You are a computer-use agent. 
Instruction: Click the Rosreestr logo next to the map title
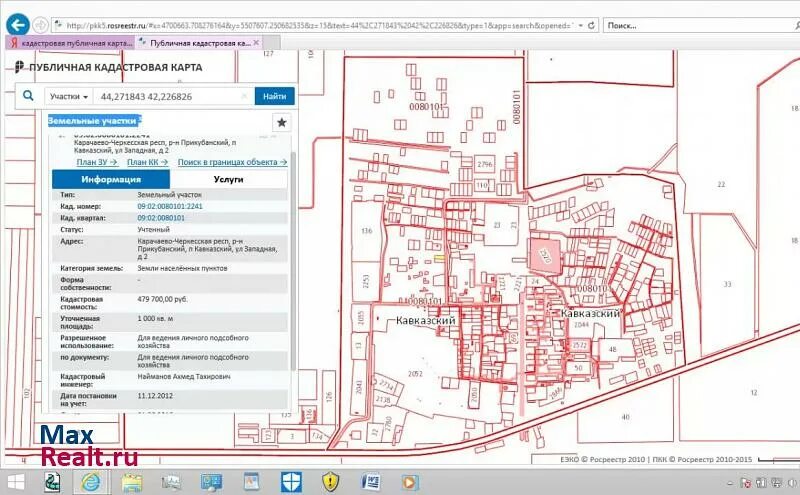coord(19,67)
